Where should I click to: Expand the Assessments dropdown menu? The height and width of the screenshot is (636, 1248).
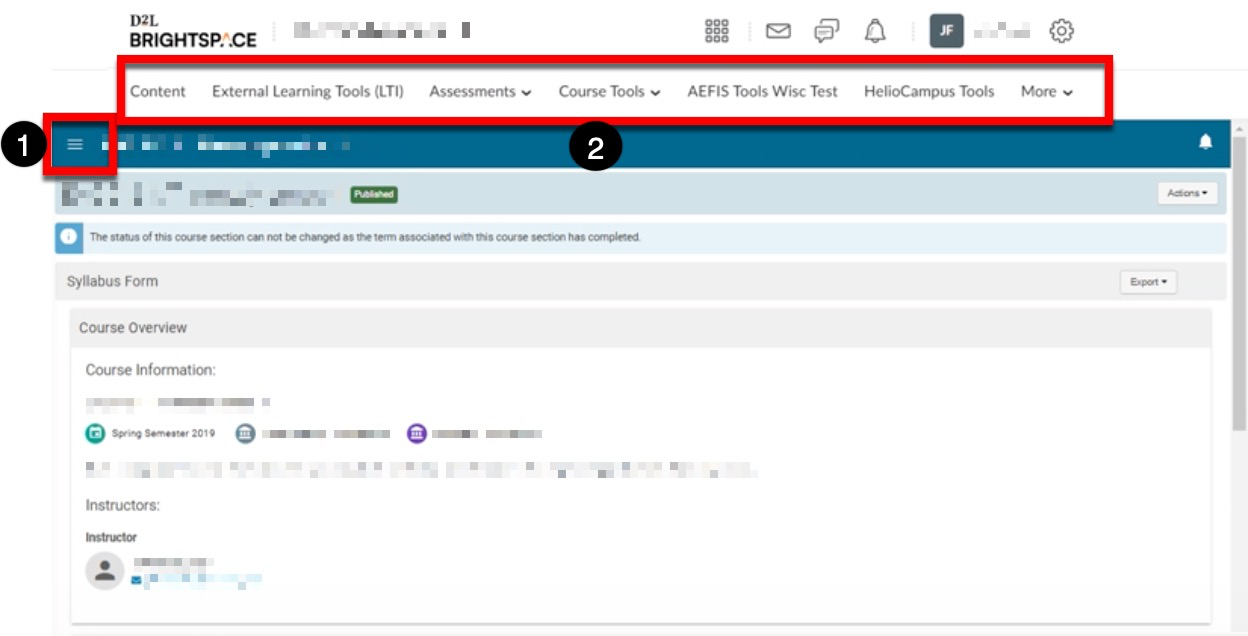click(480, 92)
